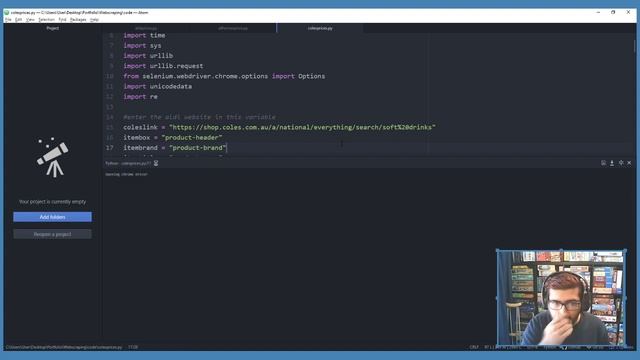Screen dimensions: 640x360
Task: Click the 'import re' line
Action: tap(140, 97)
